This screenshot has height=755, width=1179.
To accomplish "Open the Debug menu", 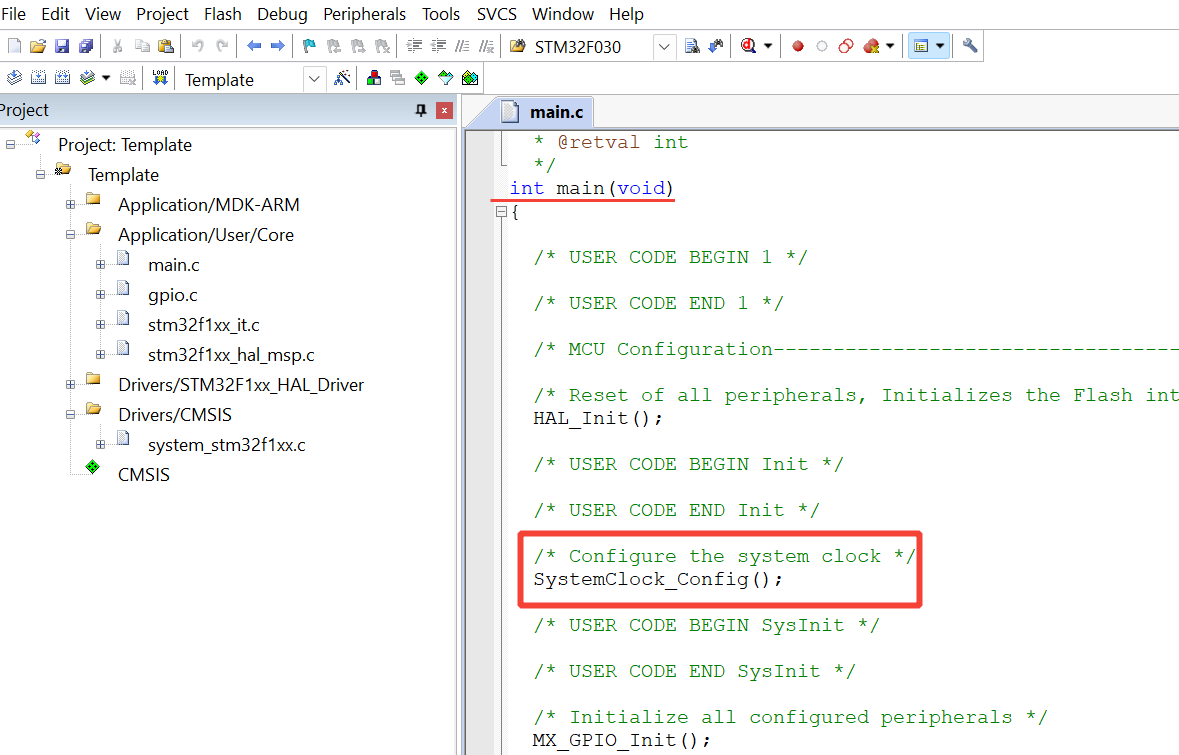I will [282, 14].
